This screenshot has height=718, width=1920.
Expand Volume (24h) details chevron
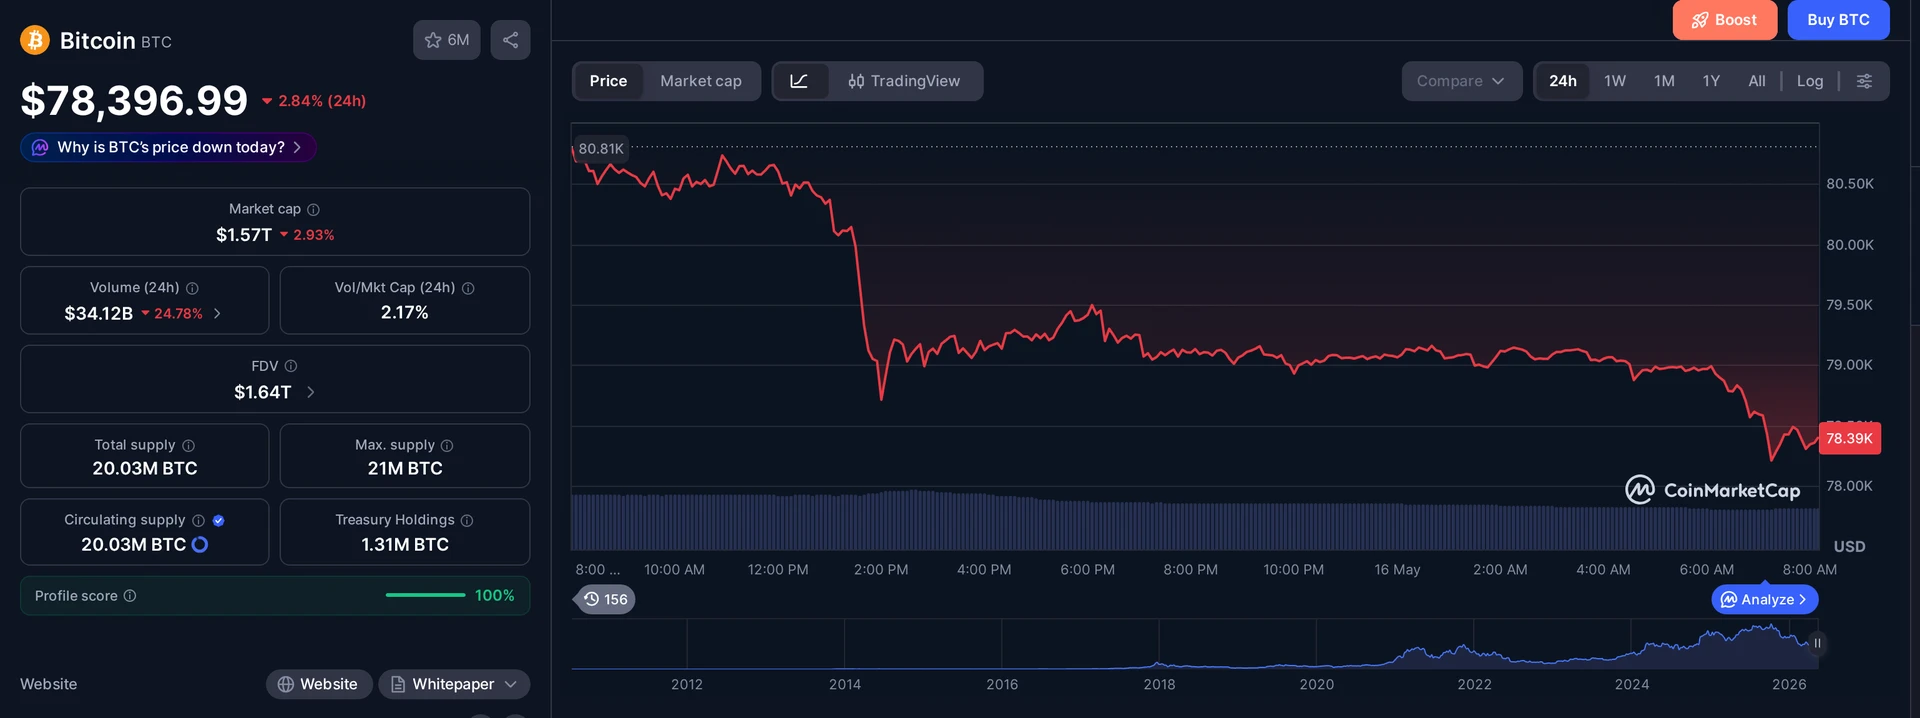(217, 313)
